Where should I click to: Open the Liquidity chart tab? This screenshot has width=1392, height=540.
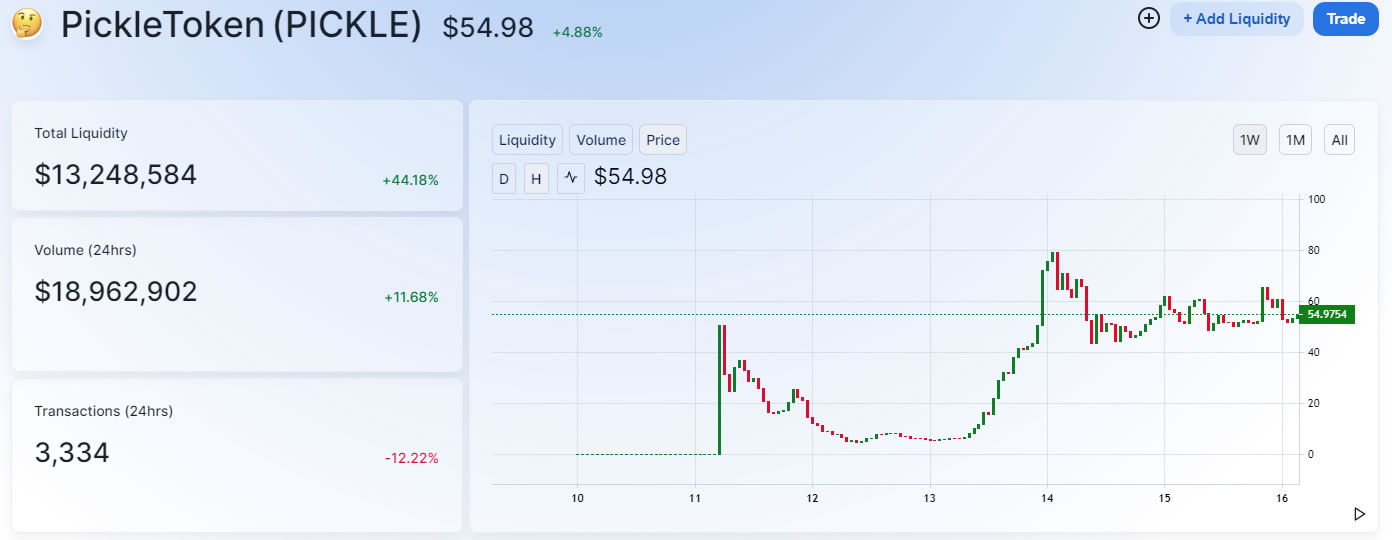point(527,140)
